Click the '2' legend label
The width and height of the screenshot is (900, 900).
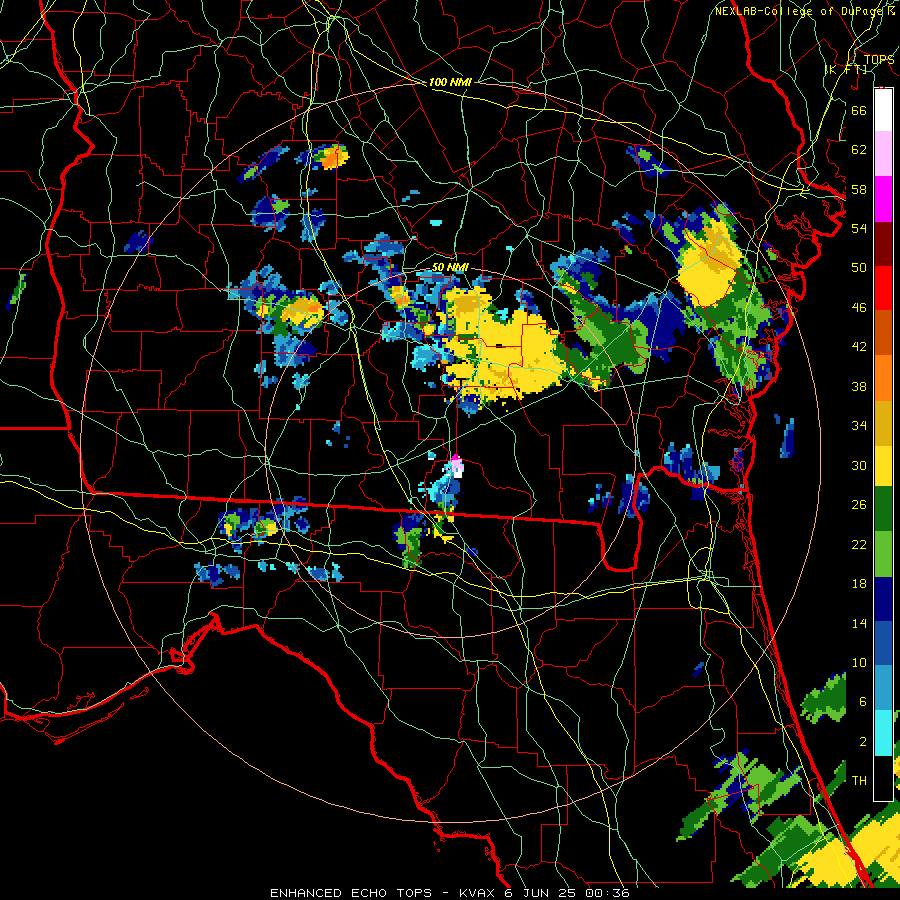click(x=862, y=742)
